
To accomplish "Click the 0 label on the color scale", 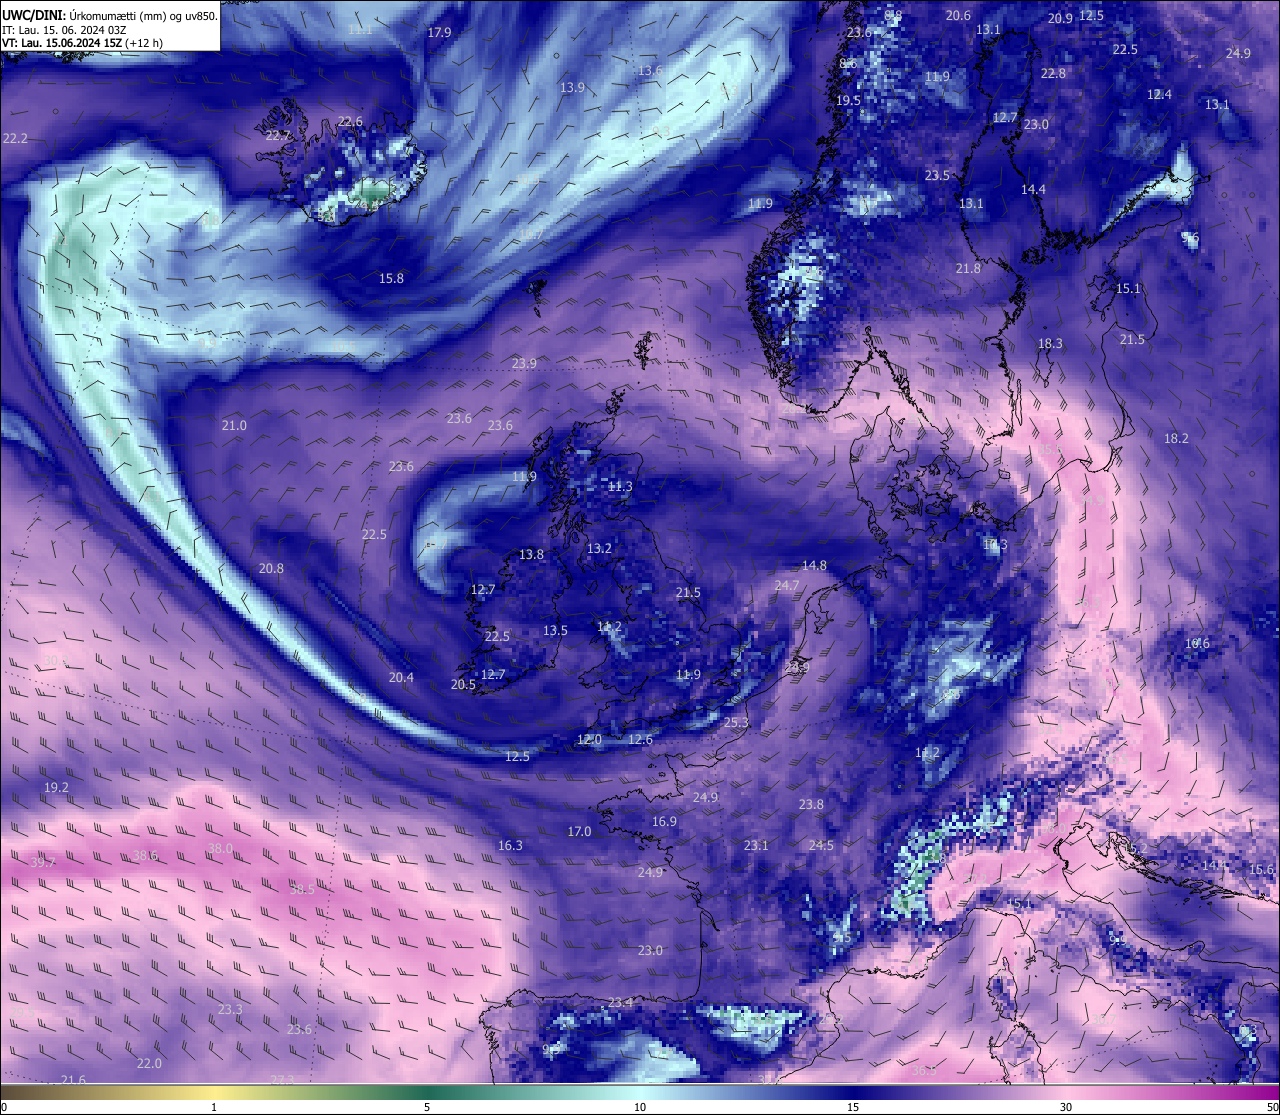I will coord(4,1107).
